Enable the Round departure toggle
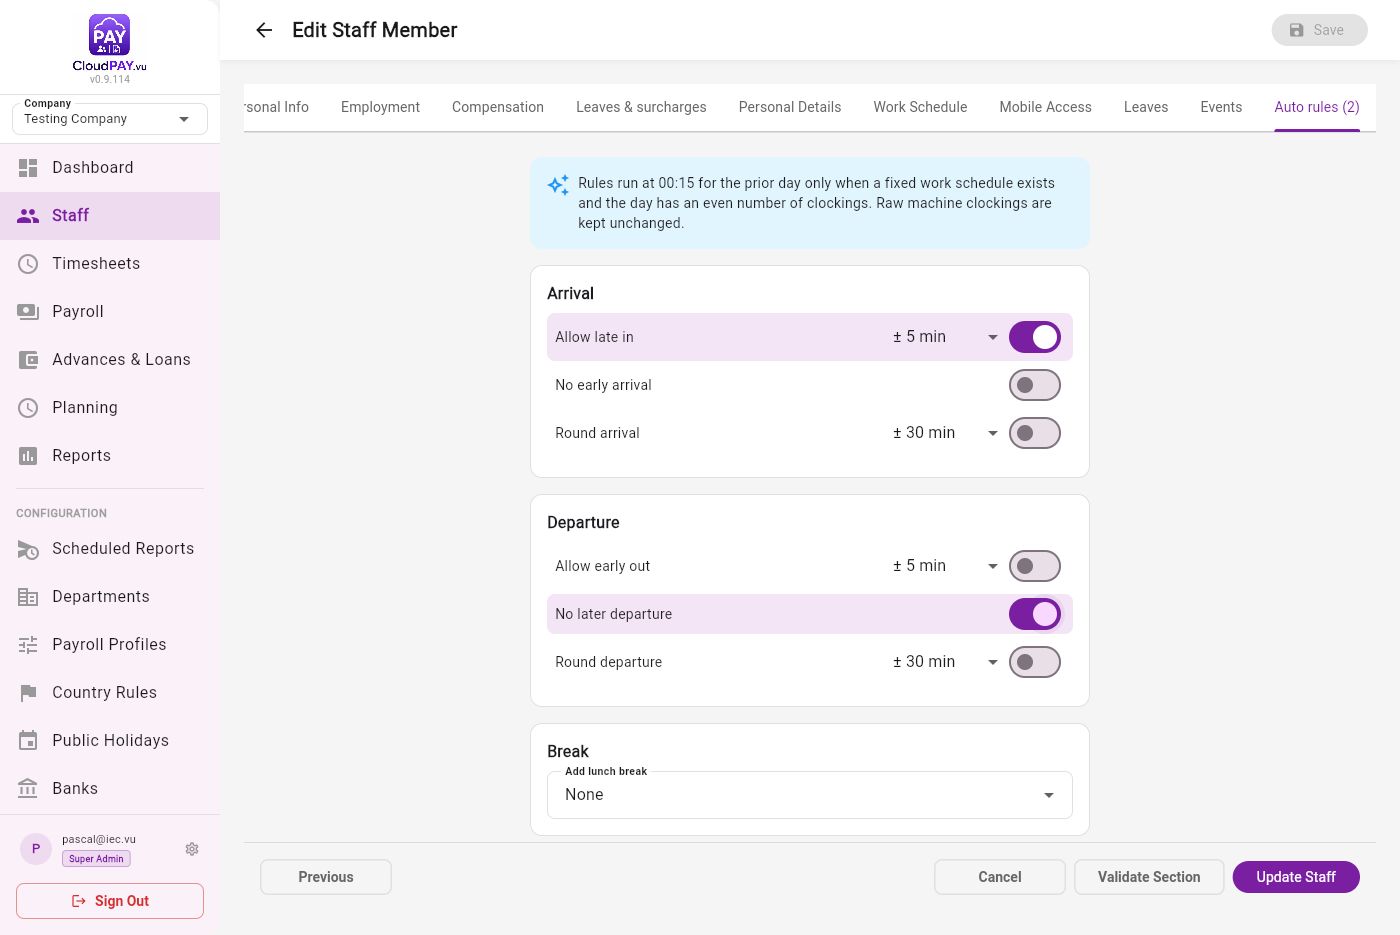Image resolution: width=1400 pixels, height=935 pixels. [1035, 662]
